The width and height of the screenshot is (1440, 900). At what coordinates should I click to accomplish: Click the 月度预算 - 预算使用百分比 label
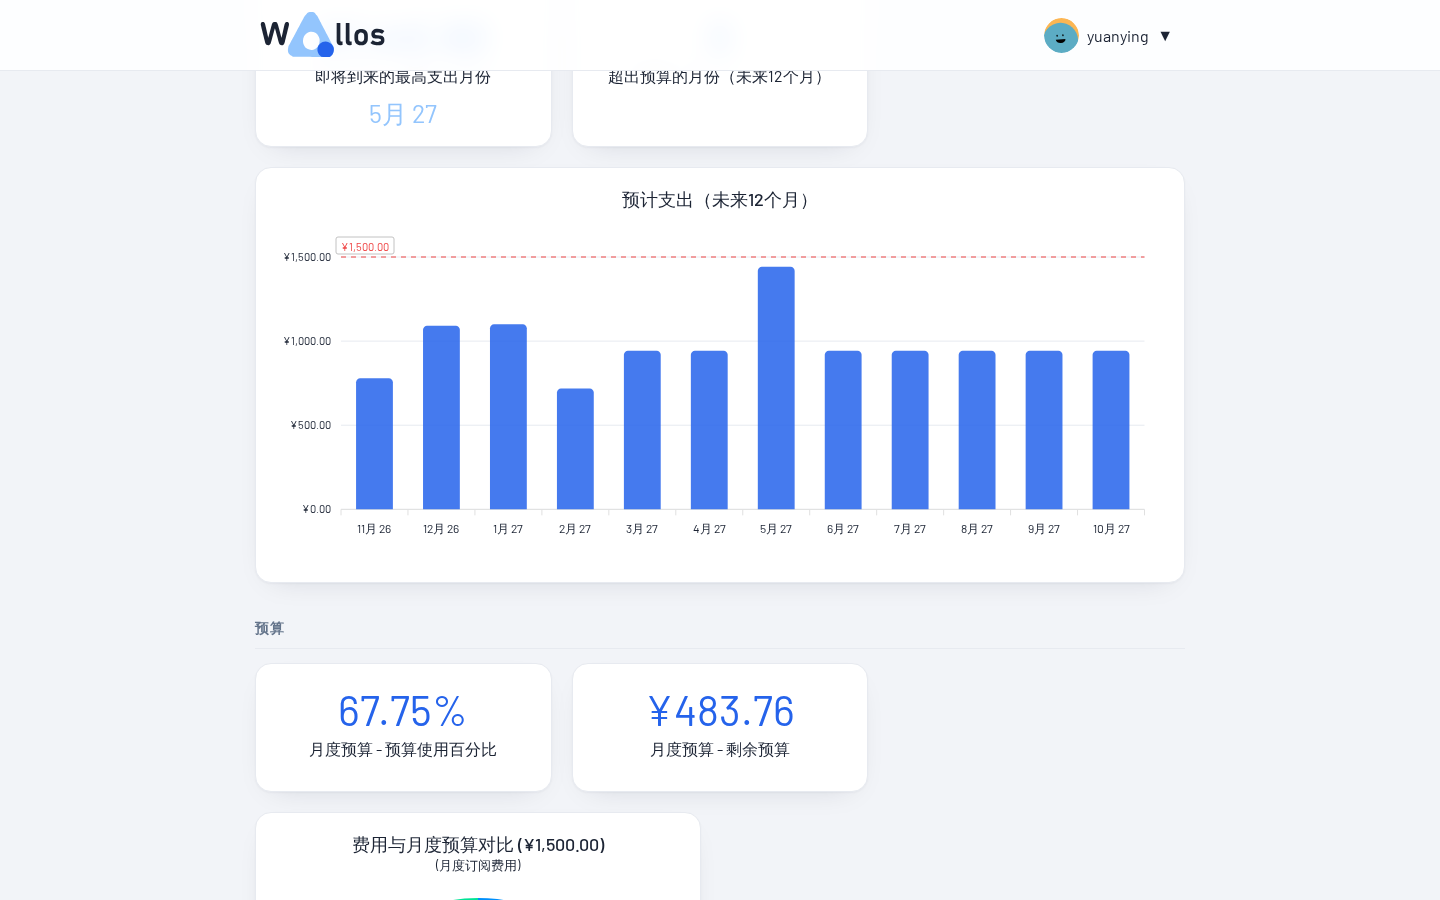[403, 750]
